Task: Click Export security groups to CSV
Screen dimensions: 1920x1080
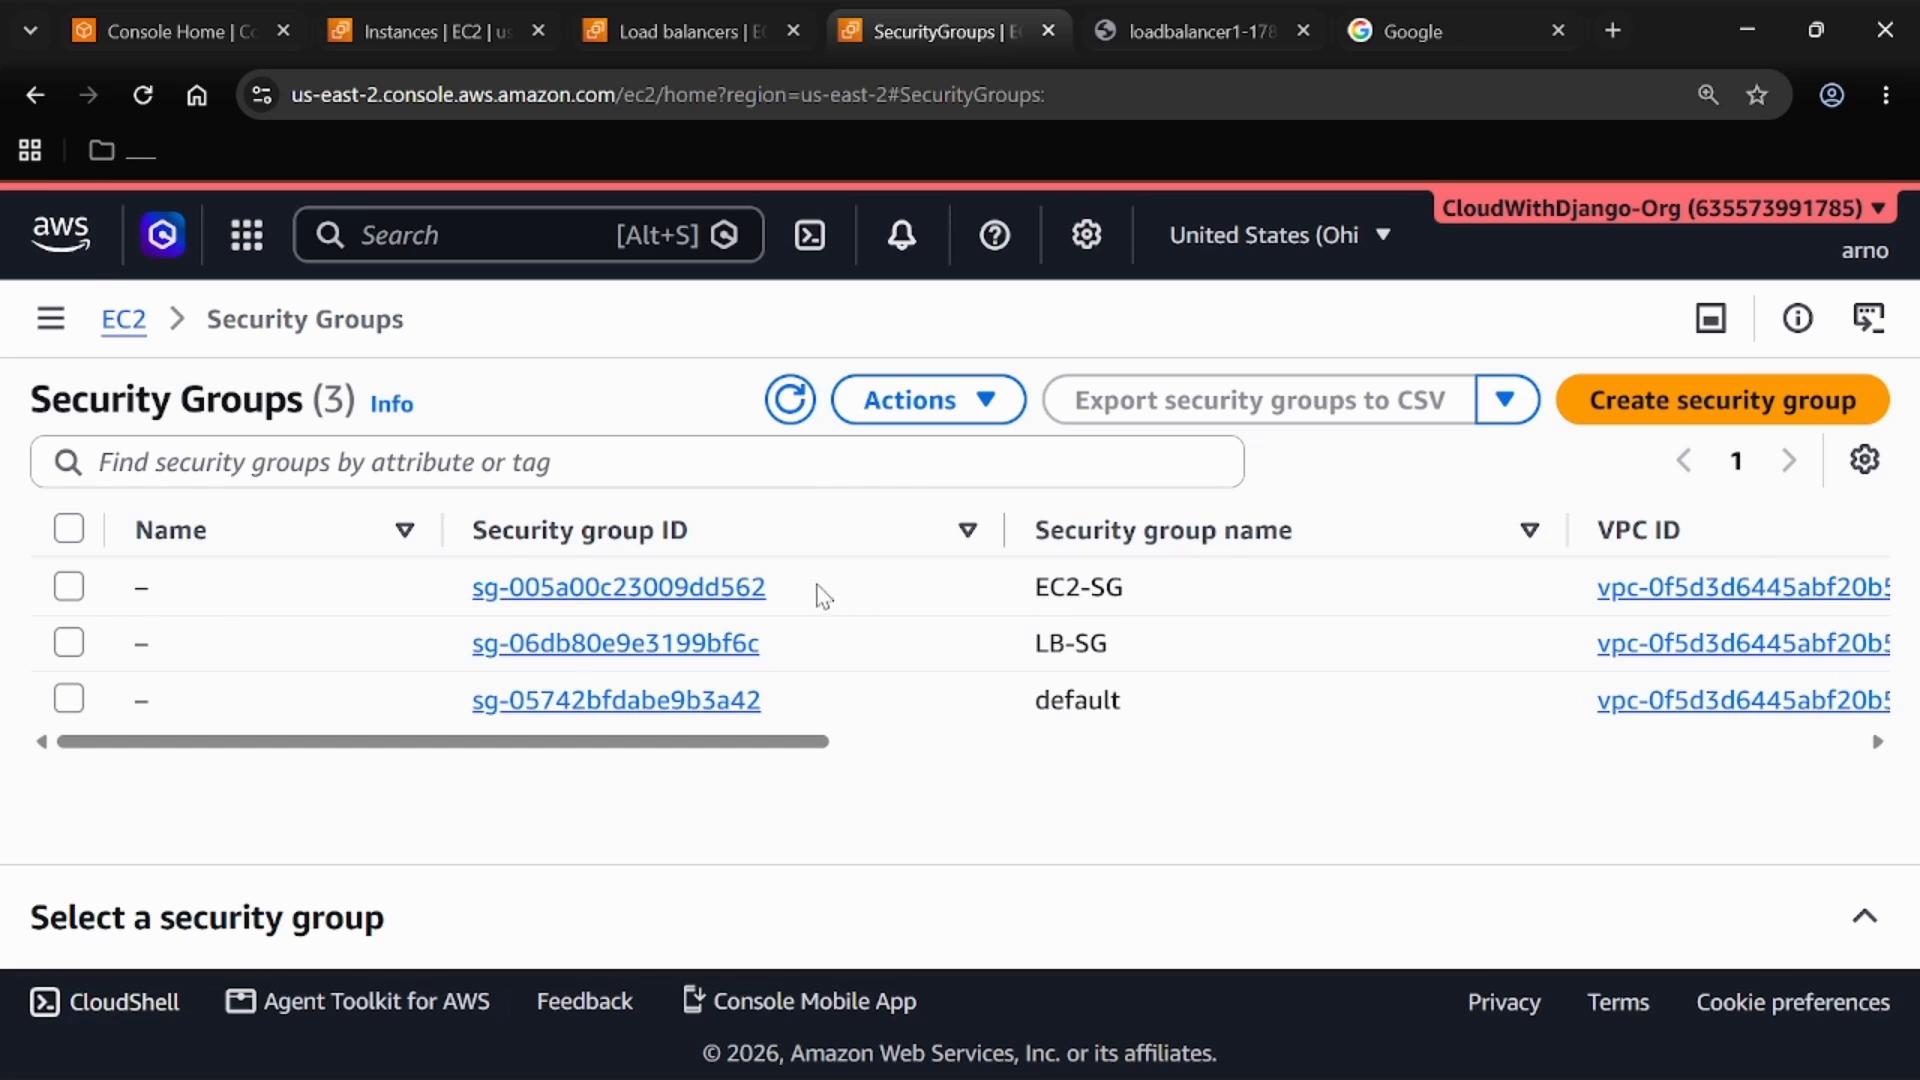Action: click(x=1259, y=400)
